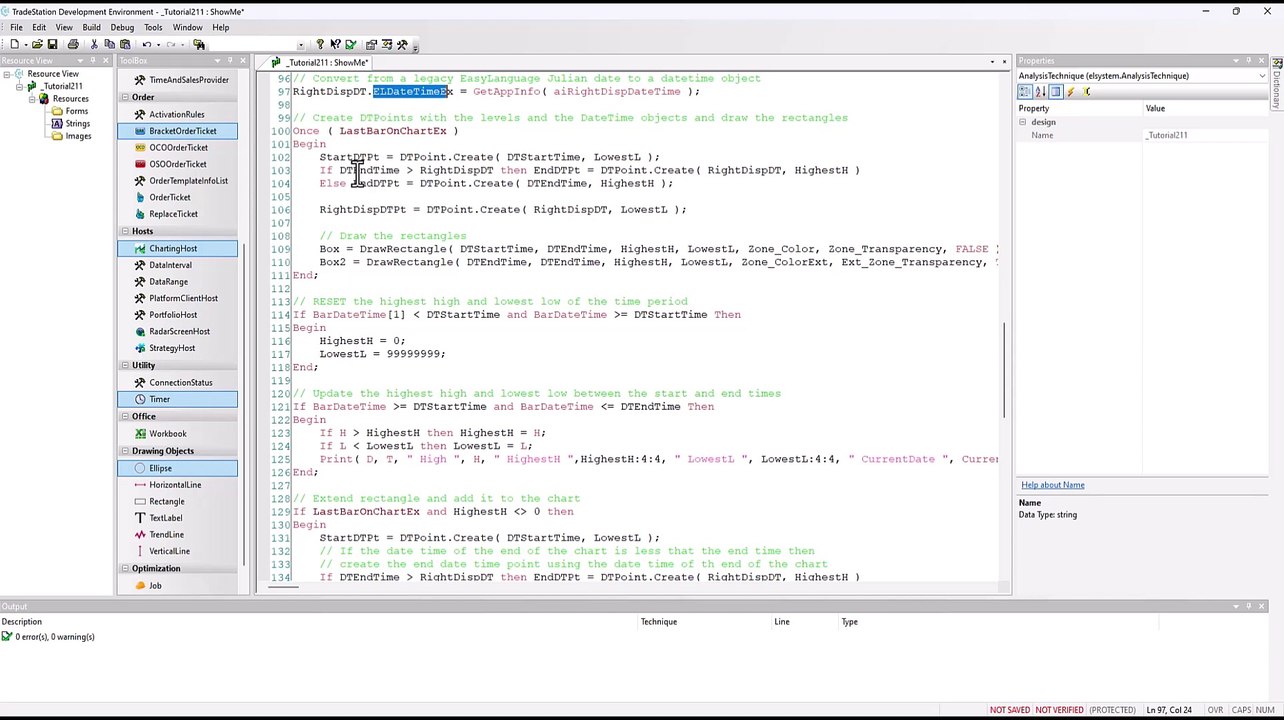Open the AnalysisTechnique object dropdown
1284x720 pixels.
click(1261, 76)
